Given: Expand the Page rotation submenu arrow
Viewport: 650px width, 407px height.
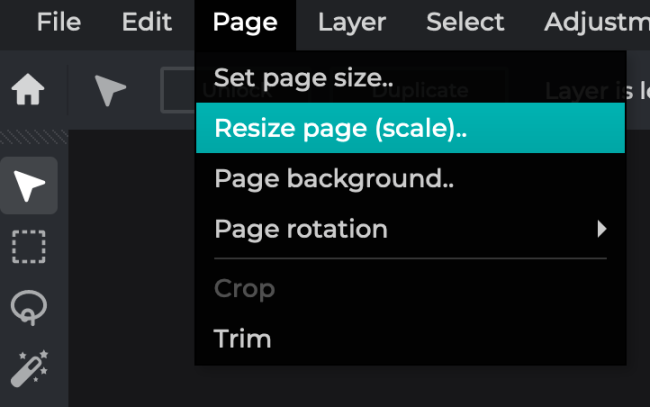Looking at the screenshot, I should pos(601,229).
